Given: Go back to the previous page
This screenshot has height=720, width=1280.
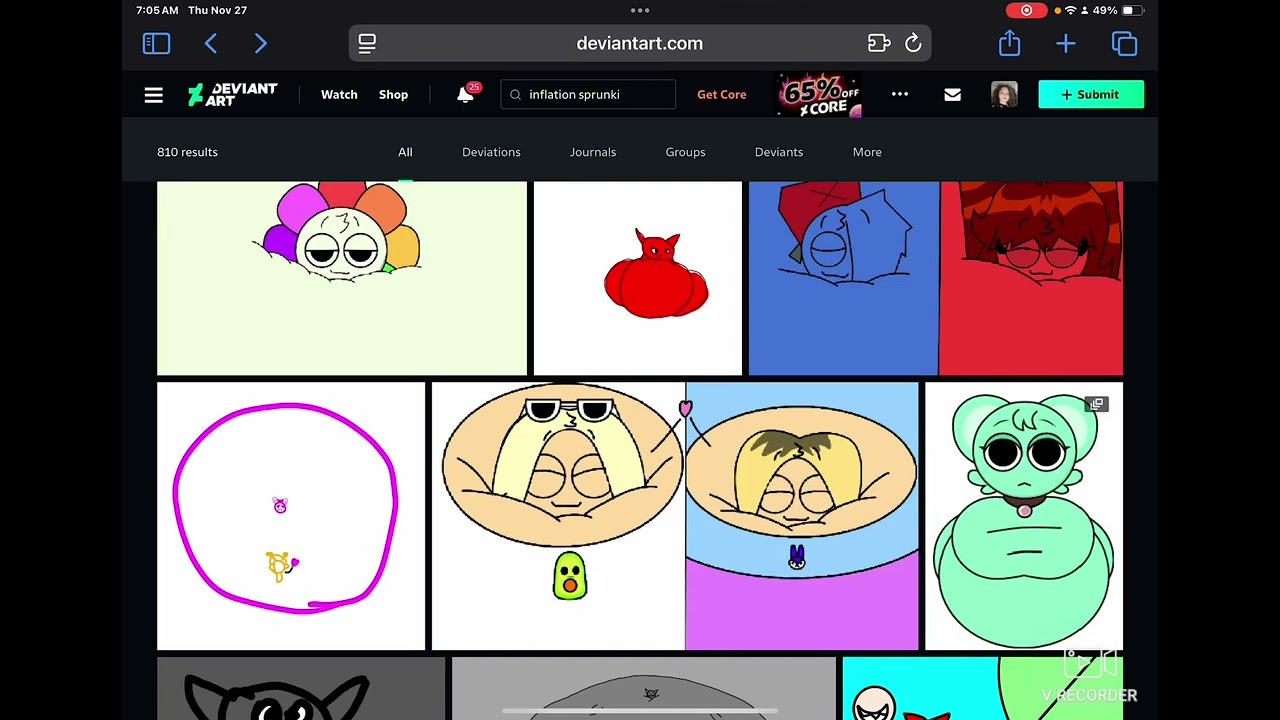Looking at the screenshot, I should pyautogui.click(x=211, y=43).
